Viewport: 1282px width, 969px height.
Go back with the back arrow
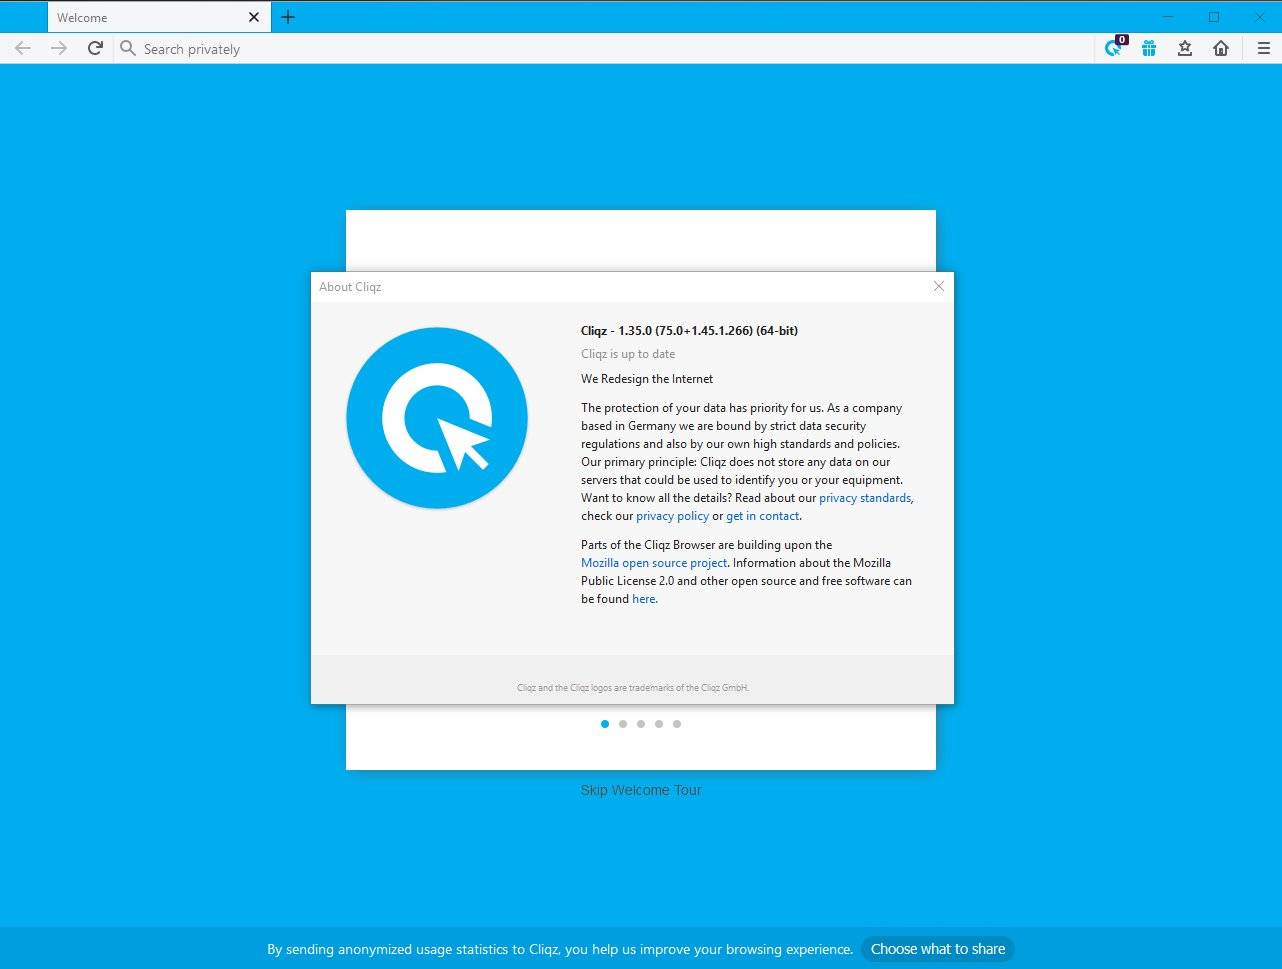tap(23, 48)
